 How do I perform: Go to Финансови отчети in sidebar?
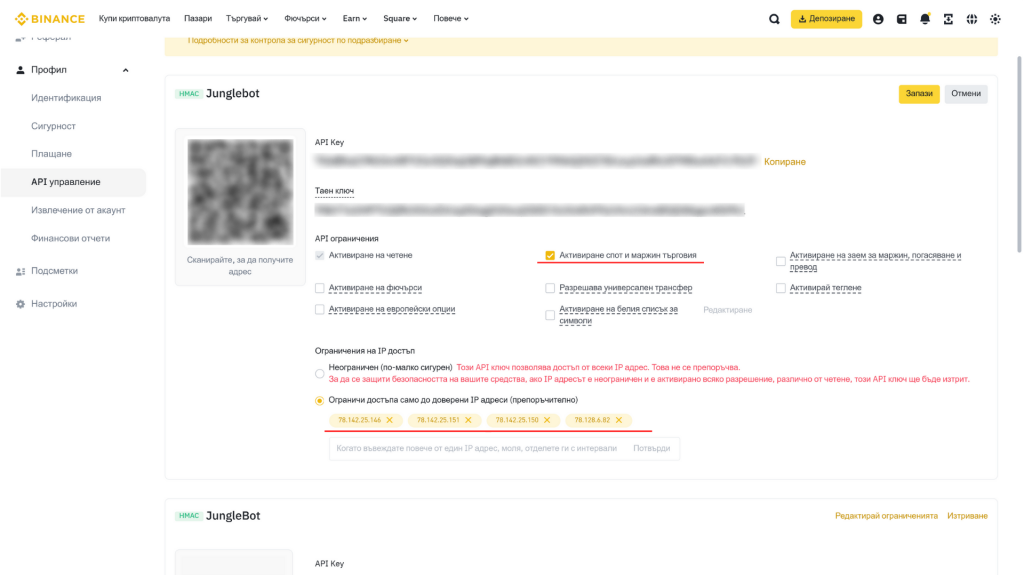(73, 238)
